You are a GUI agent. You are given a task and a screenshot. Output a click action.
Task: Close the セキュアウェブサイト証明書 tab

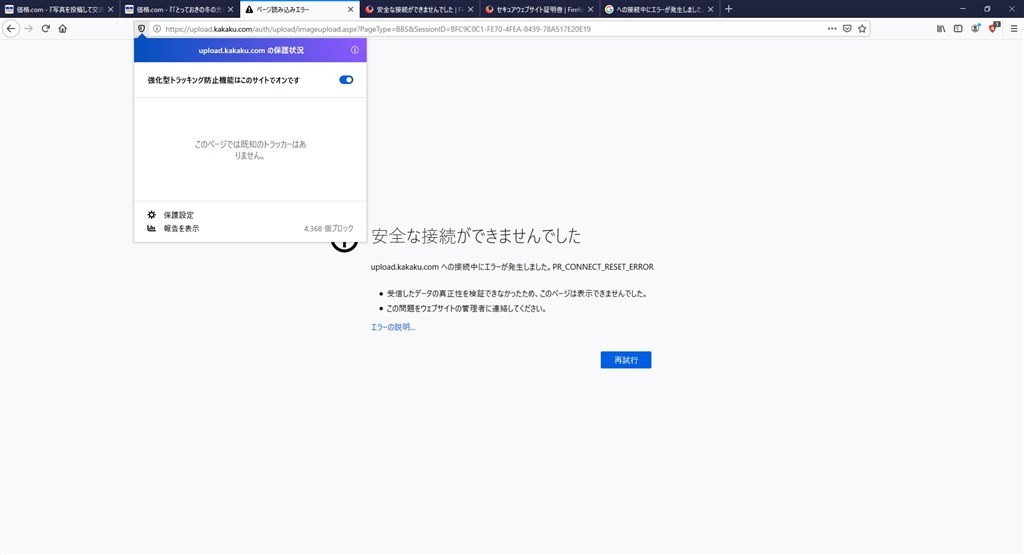pos(590,10)
